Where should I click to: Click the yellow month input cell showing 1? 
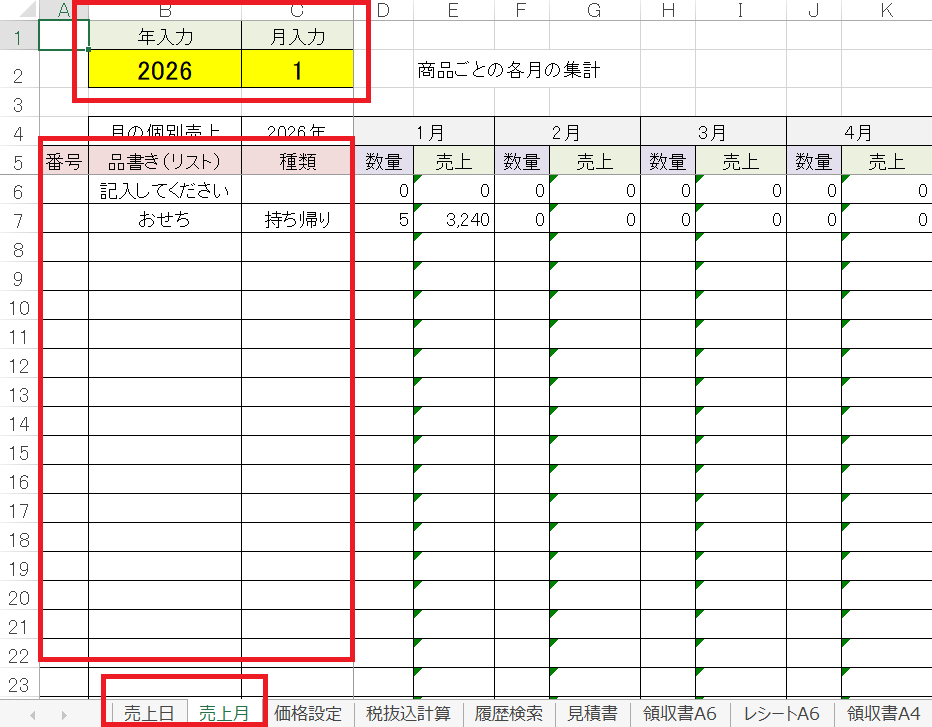297,71
